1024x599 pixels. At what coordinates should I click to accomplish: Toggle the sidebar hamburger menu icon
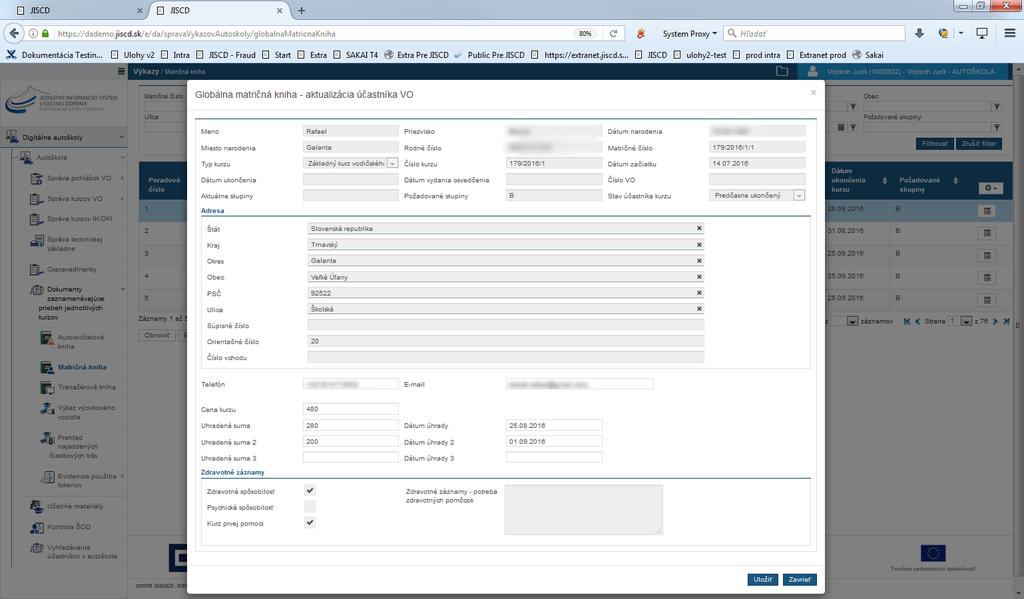point(121,71)
